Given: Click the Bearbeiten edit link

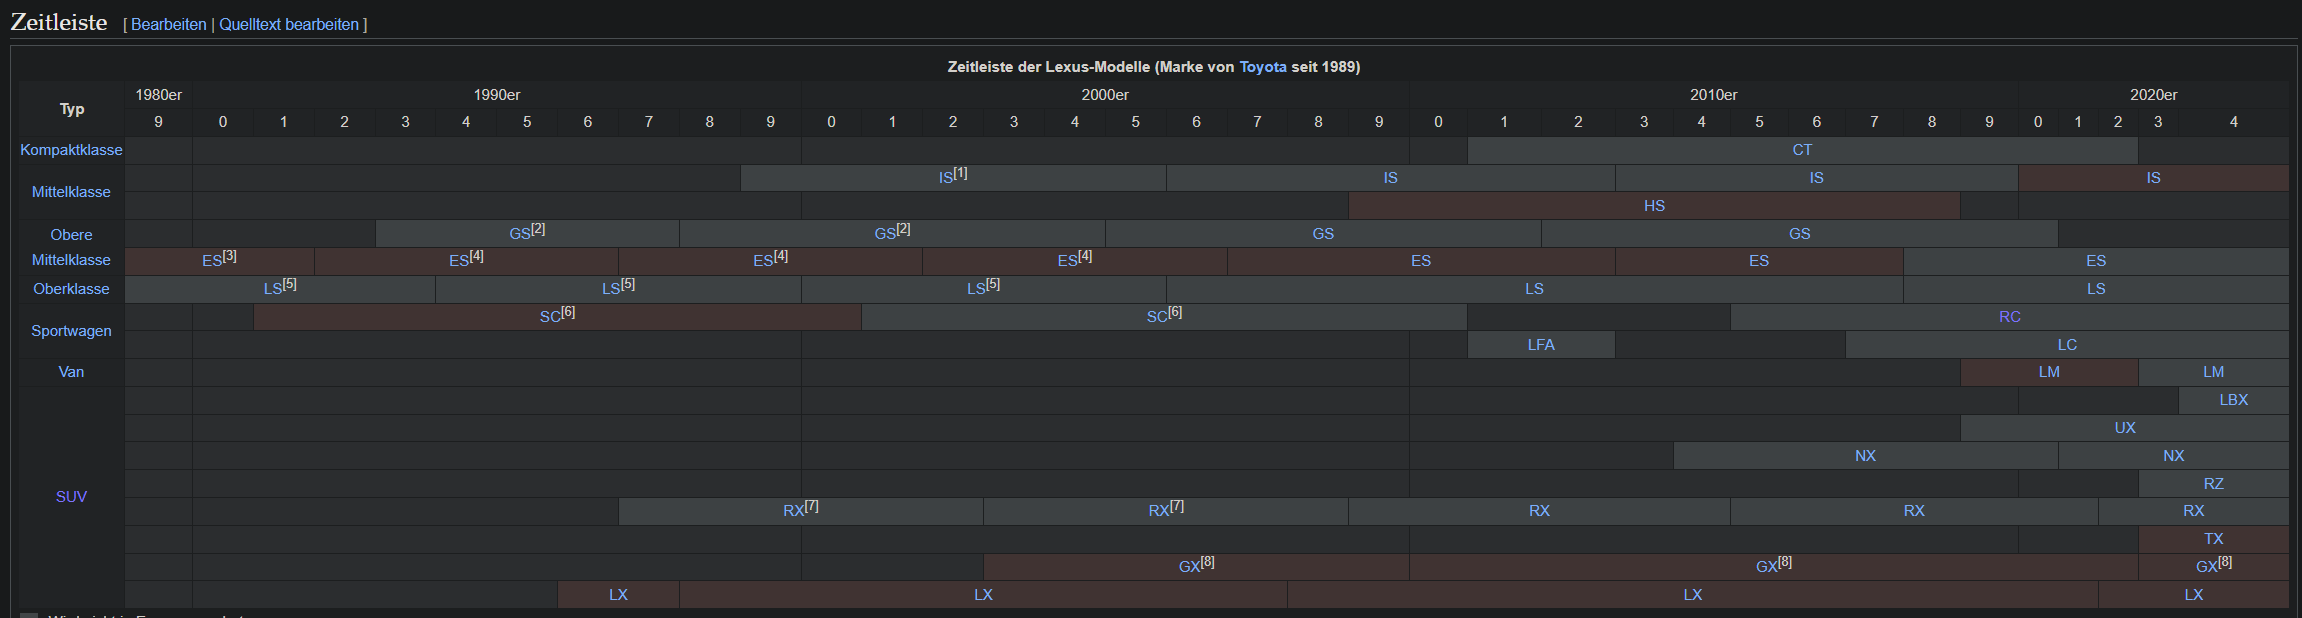Looking at the screenshot, I should (168, 24).
